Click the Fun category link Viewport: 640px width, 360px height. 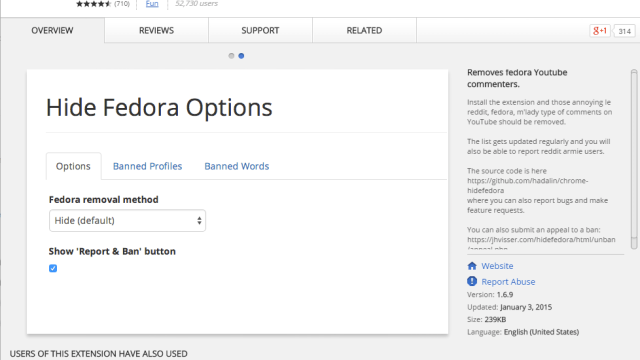[x=152, y=4]
